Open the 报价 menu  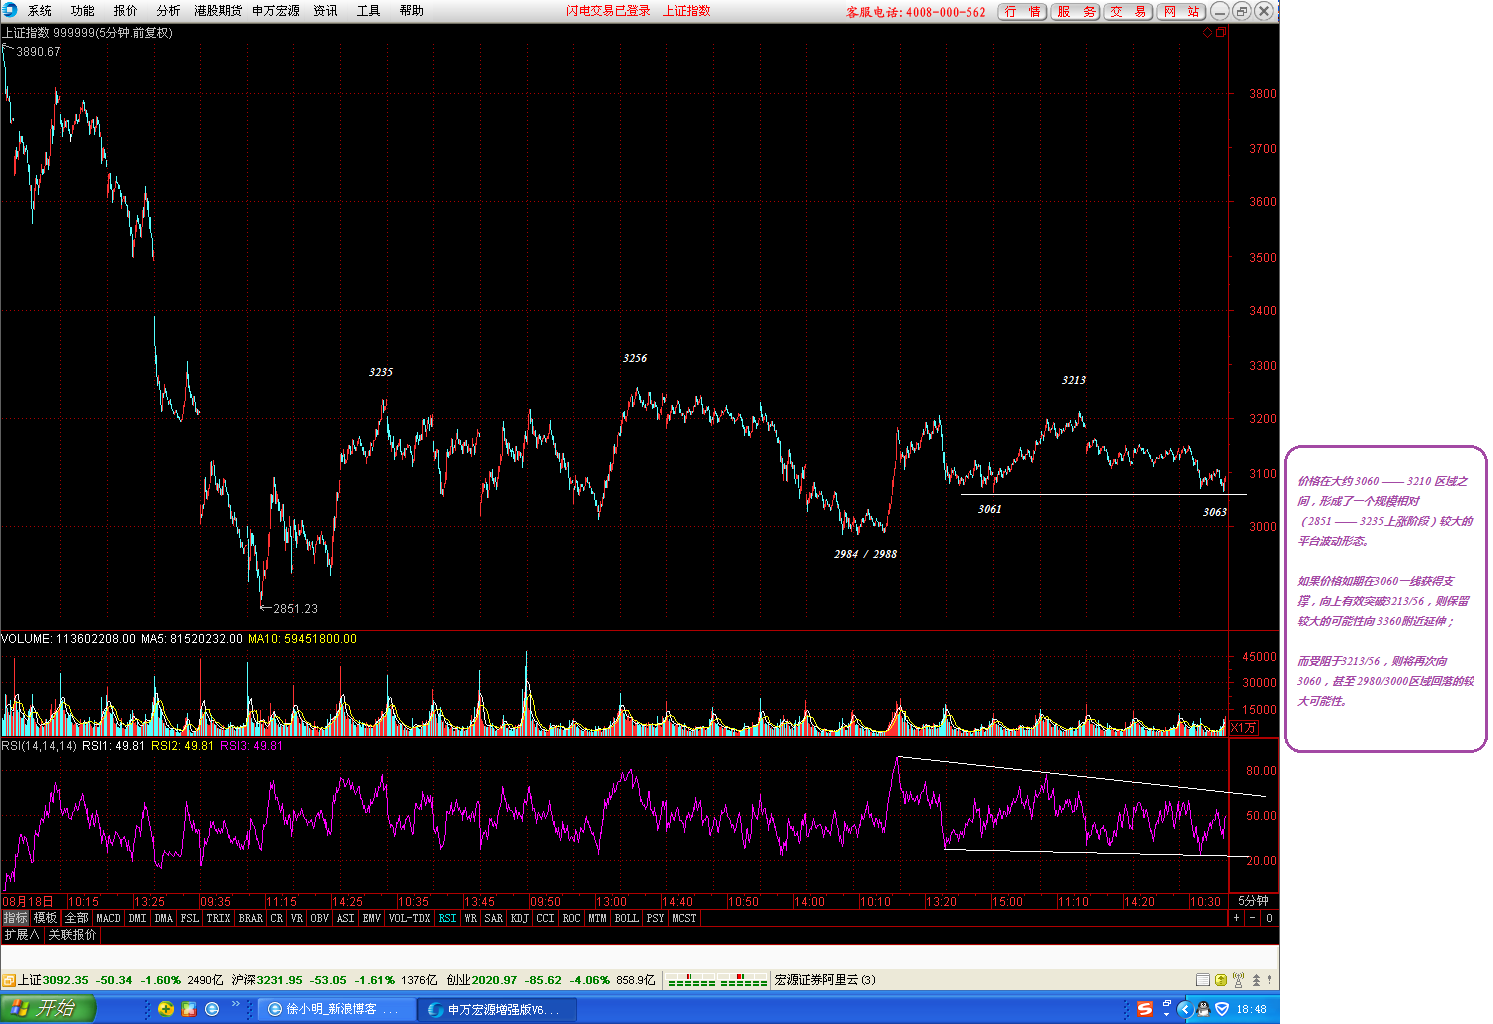(x=126, y=11)
